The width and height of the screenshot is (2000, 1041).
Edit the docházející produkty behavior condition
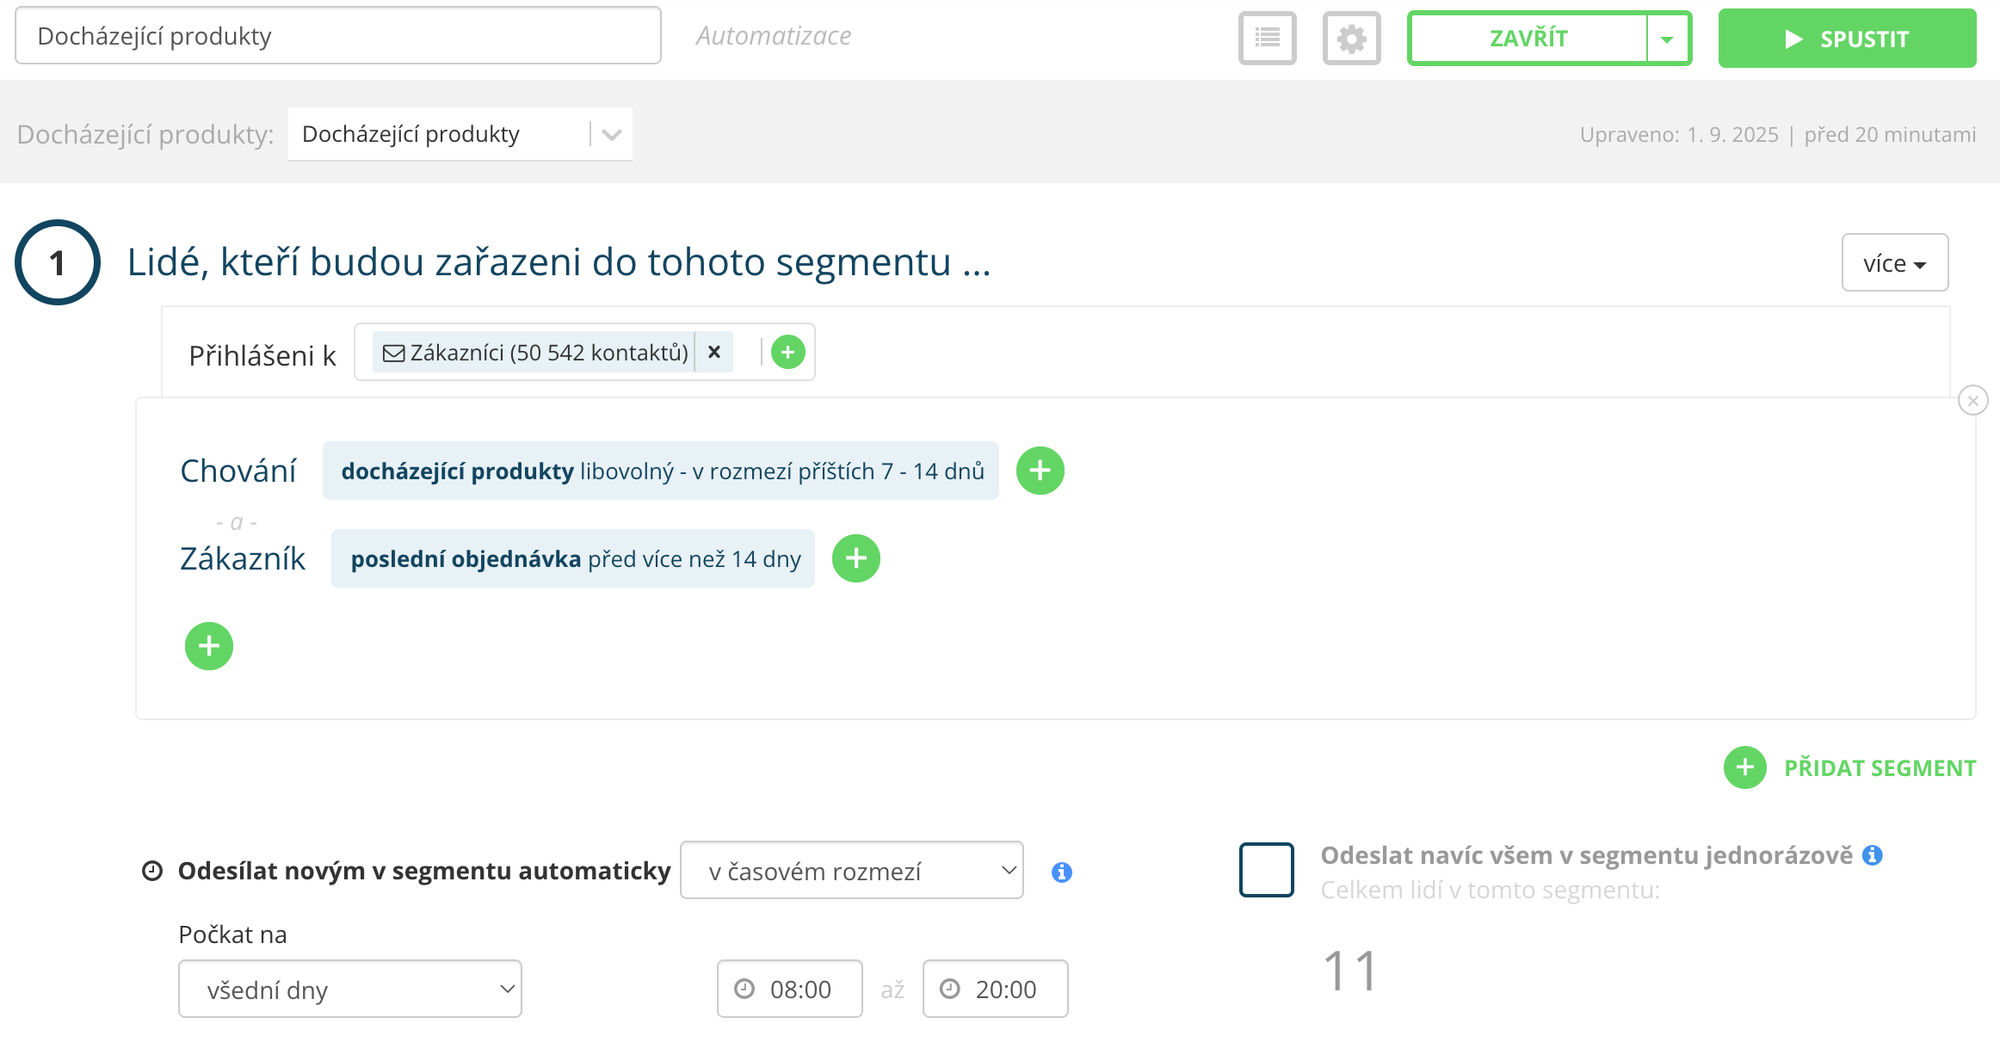661,471
